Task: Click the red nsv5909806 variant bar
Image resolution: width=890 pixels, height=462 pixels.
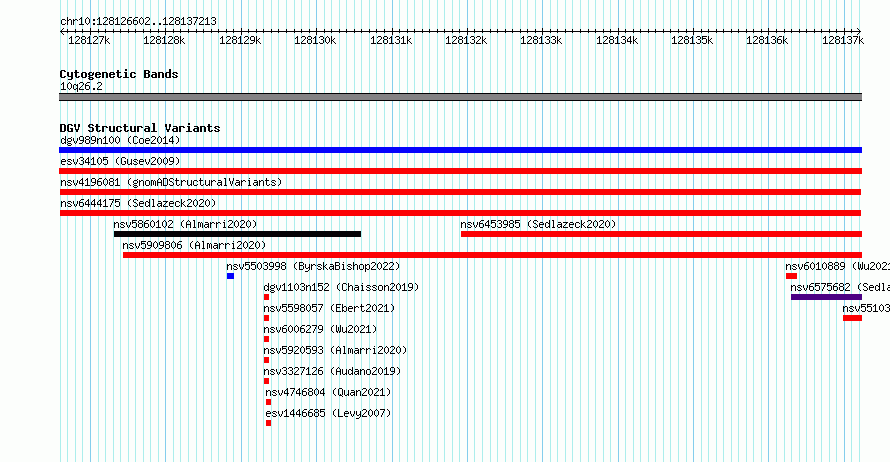Action: [x=492, y=255]
